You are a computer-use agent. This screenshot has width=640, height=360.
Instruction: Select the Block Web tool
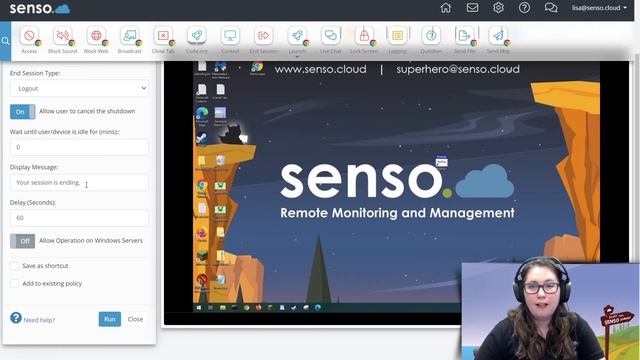96,40
